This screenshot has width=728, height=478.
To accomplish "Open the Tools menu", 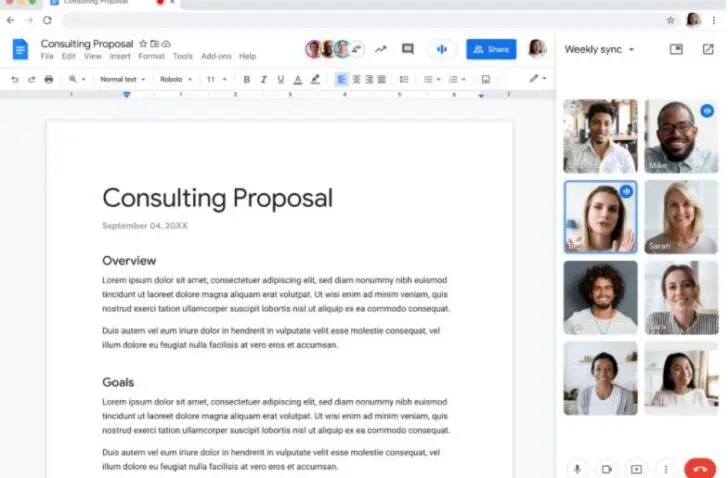I will click(x=182, y=56).
